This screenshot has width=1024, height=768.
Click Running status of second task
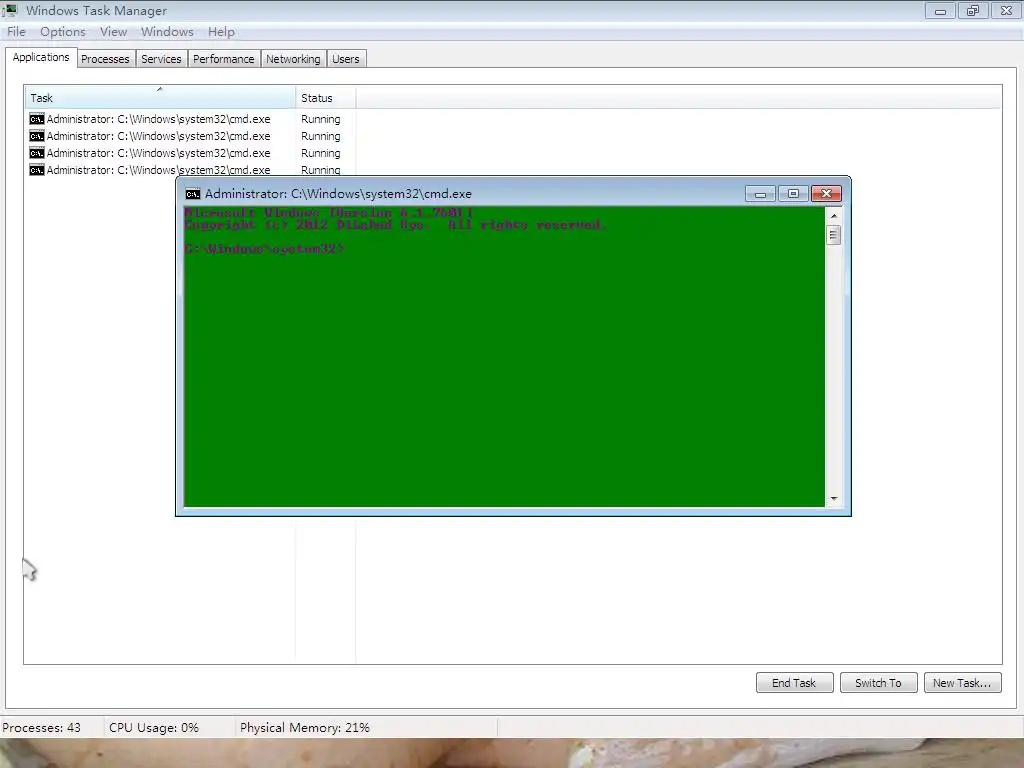click(321, 136)
